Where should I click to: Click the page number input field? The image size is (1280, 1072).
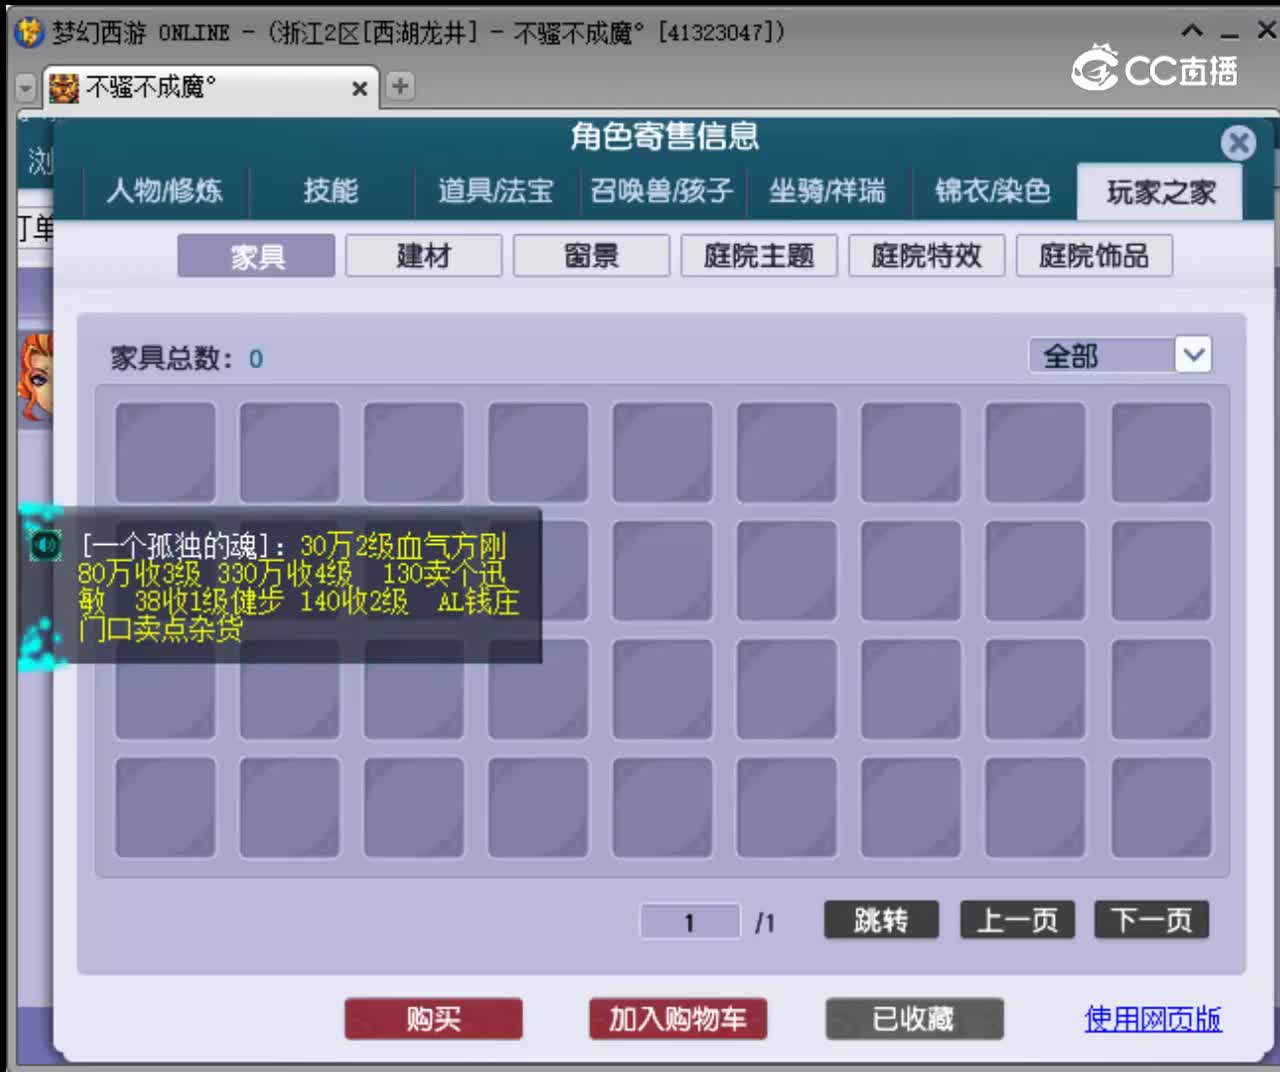(690, 922)
